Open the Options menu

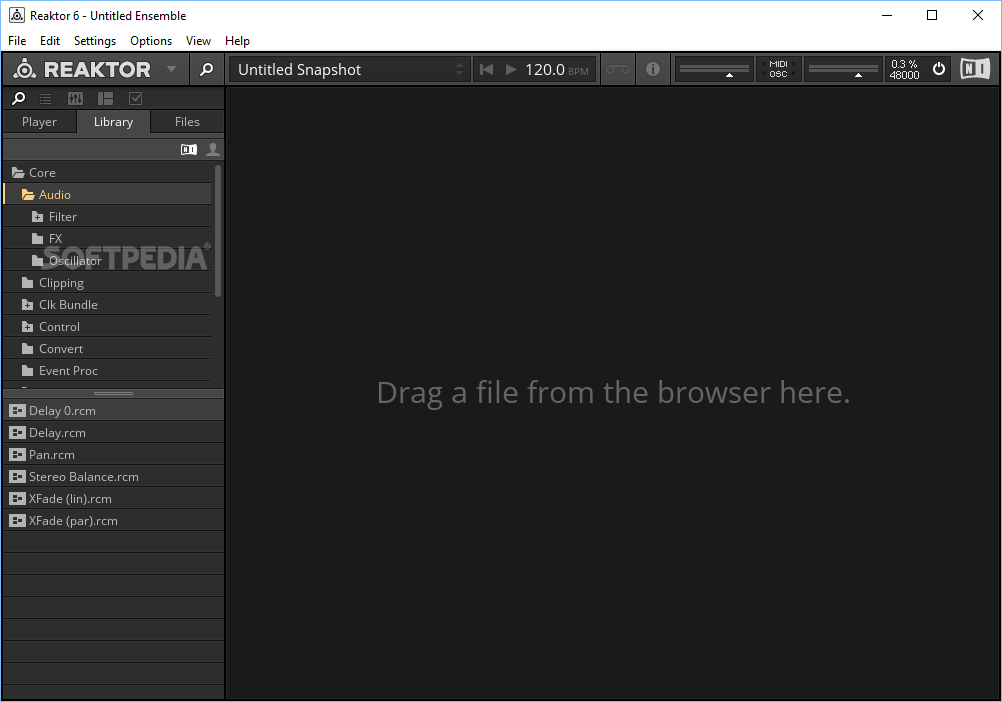[151, 41]
